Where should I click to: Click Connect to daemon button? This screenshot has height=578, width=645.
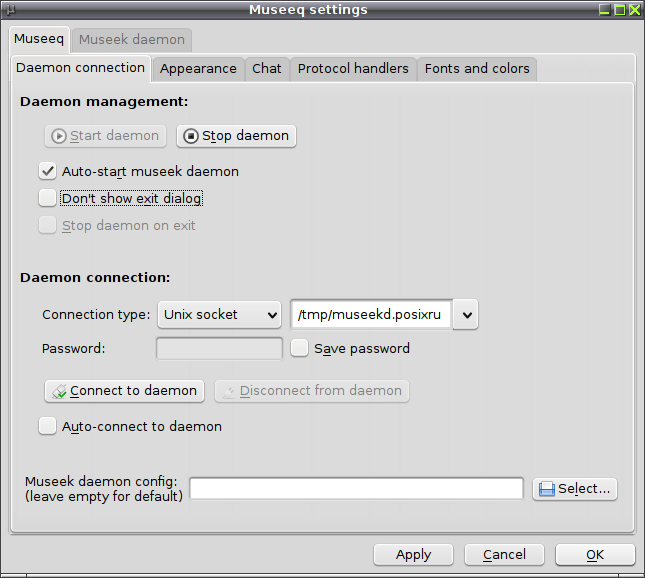click(x=124, y=391)
